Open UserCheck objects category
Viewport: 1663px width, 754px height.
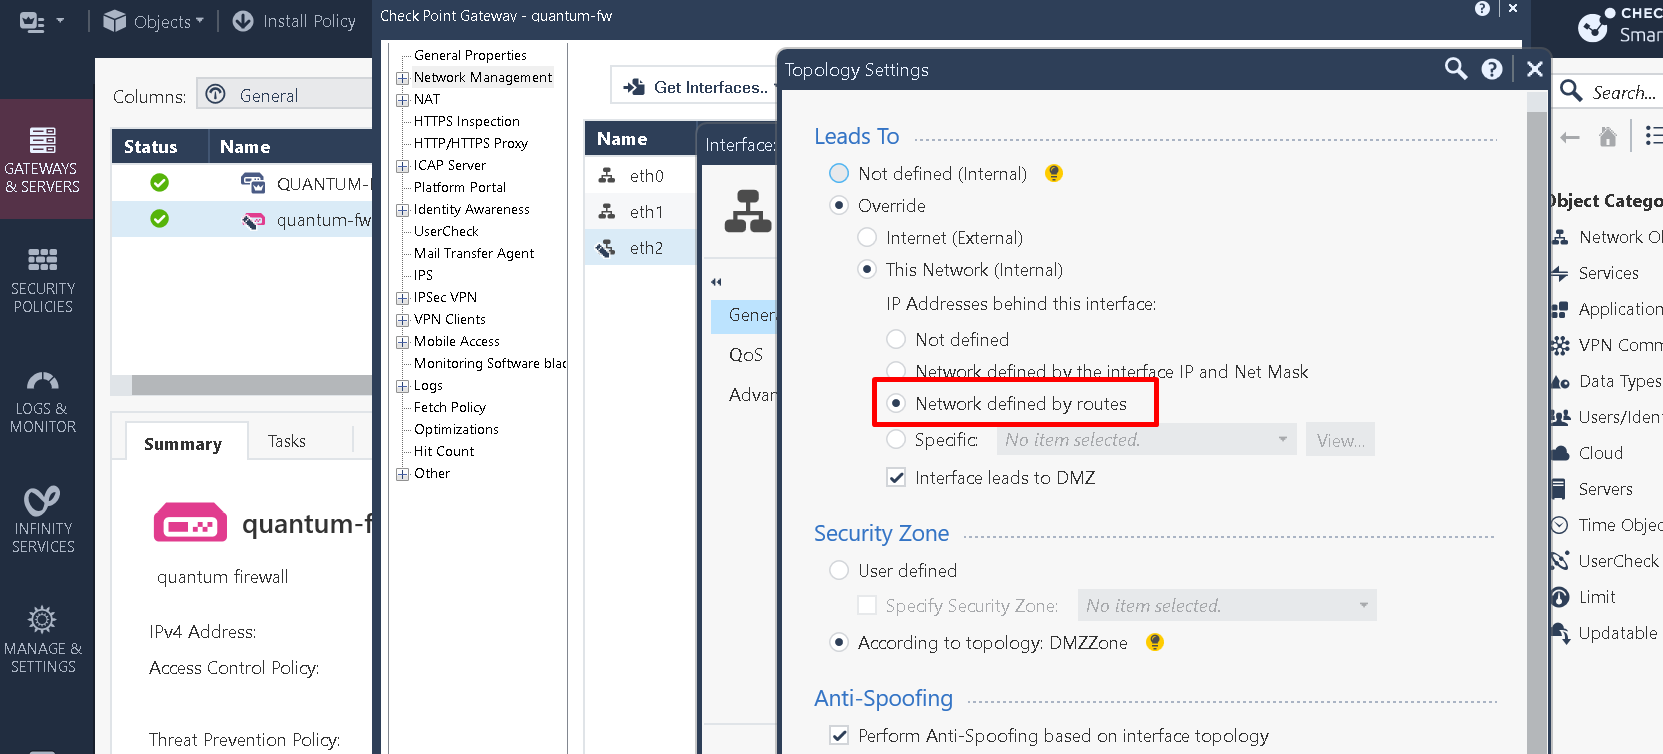1606,561
